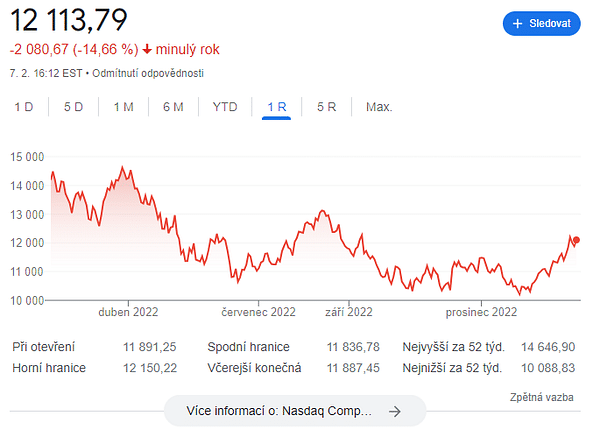Switch to the 1 M chart range
Viewport: 600px width, 436px height.
pos(123,107)
